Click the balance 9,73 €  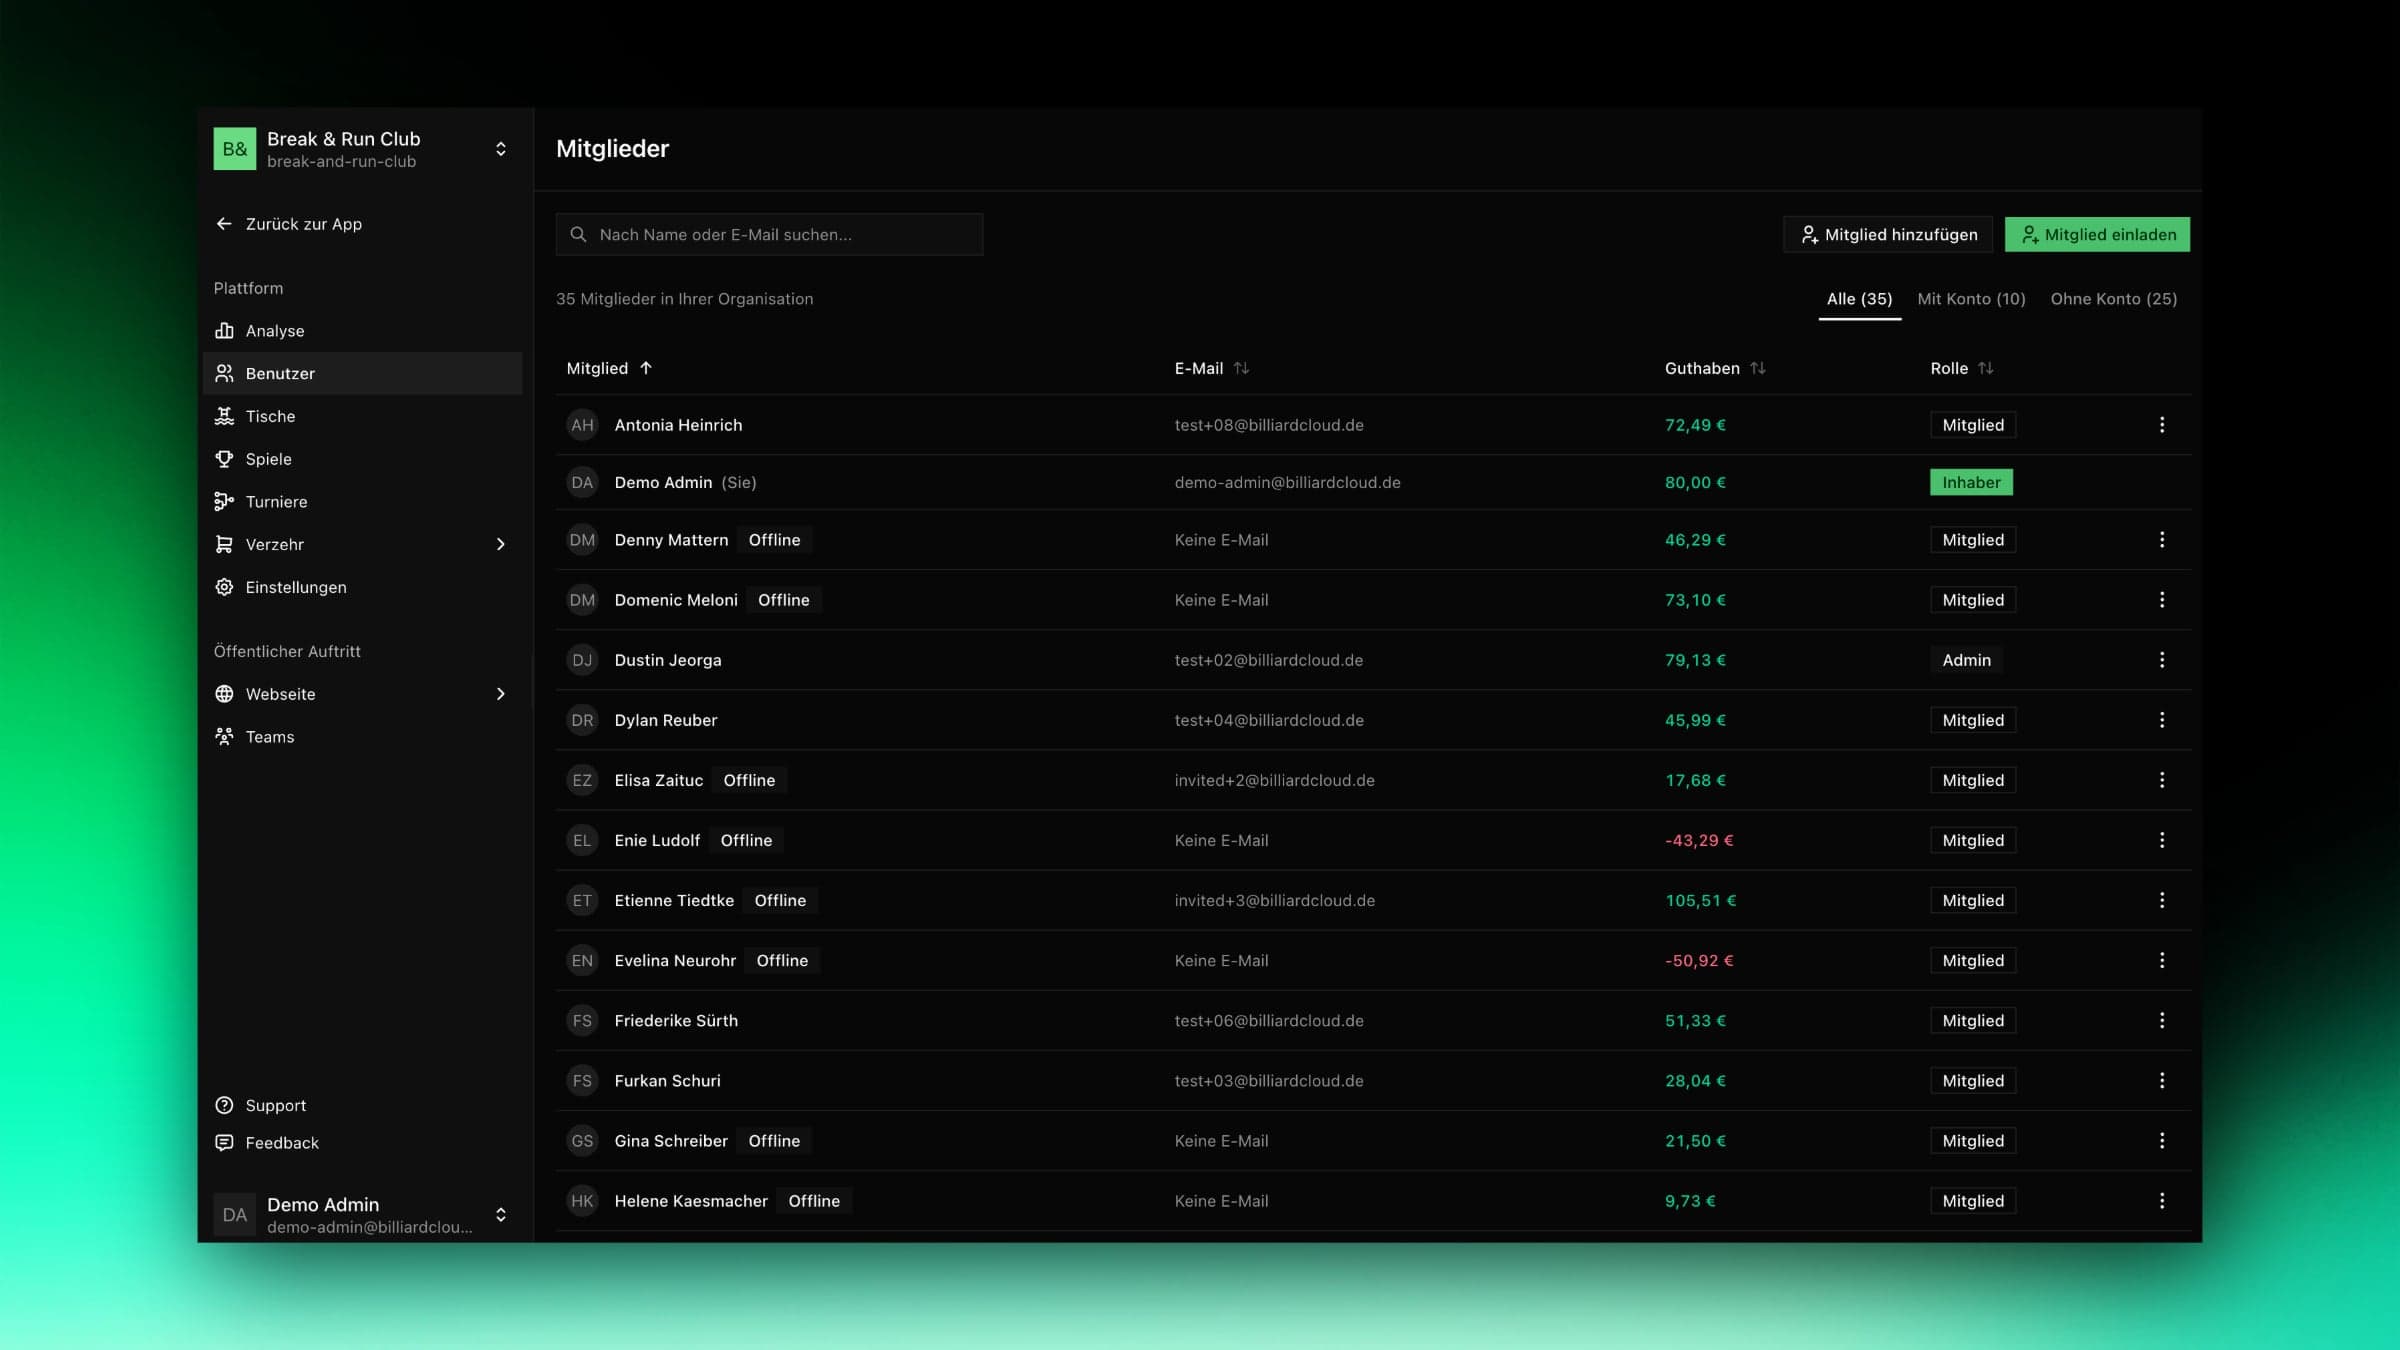tap(1690, 1201)
